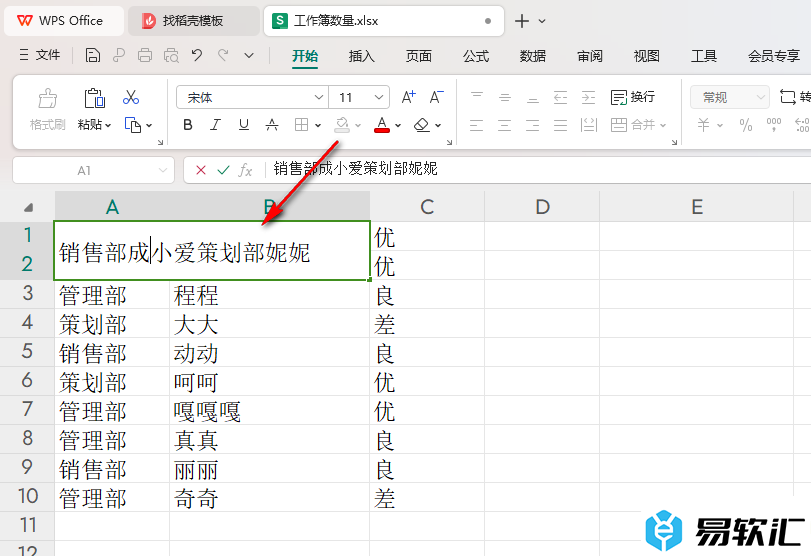Open the 文件 file menu

pos(40,55)
